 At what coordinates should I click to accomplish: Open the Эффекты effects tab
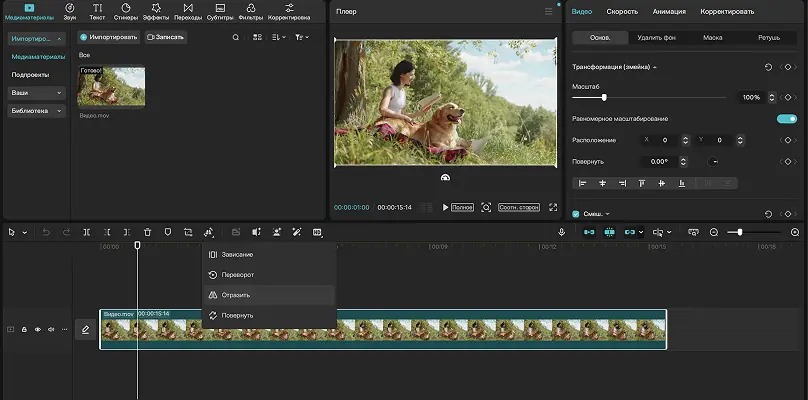click(x=155, y=12)
